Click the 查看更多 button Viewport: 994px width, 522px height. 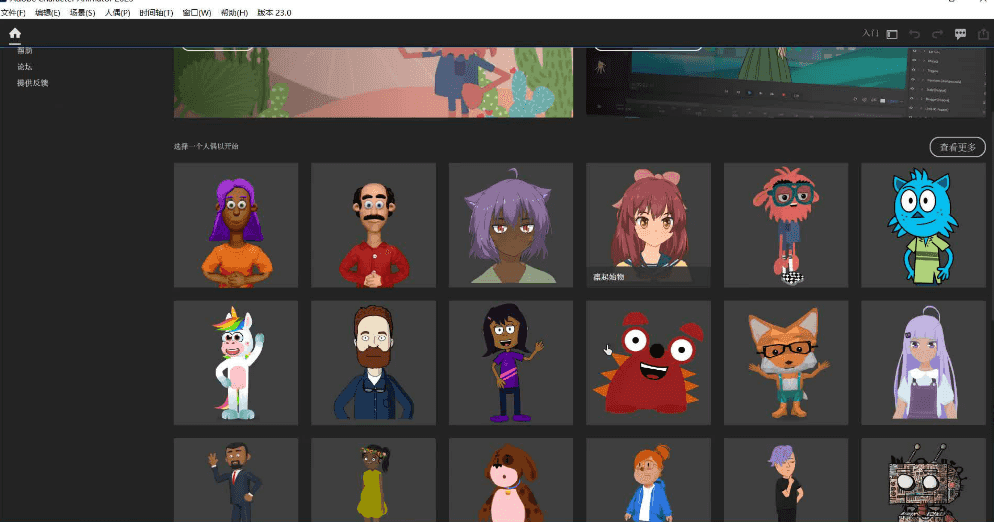click(x=957, y=147)
